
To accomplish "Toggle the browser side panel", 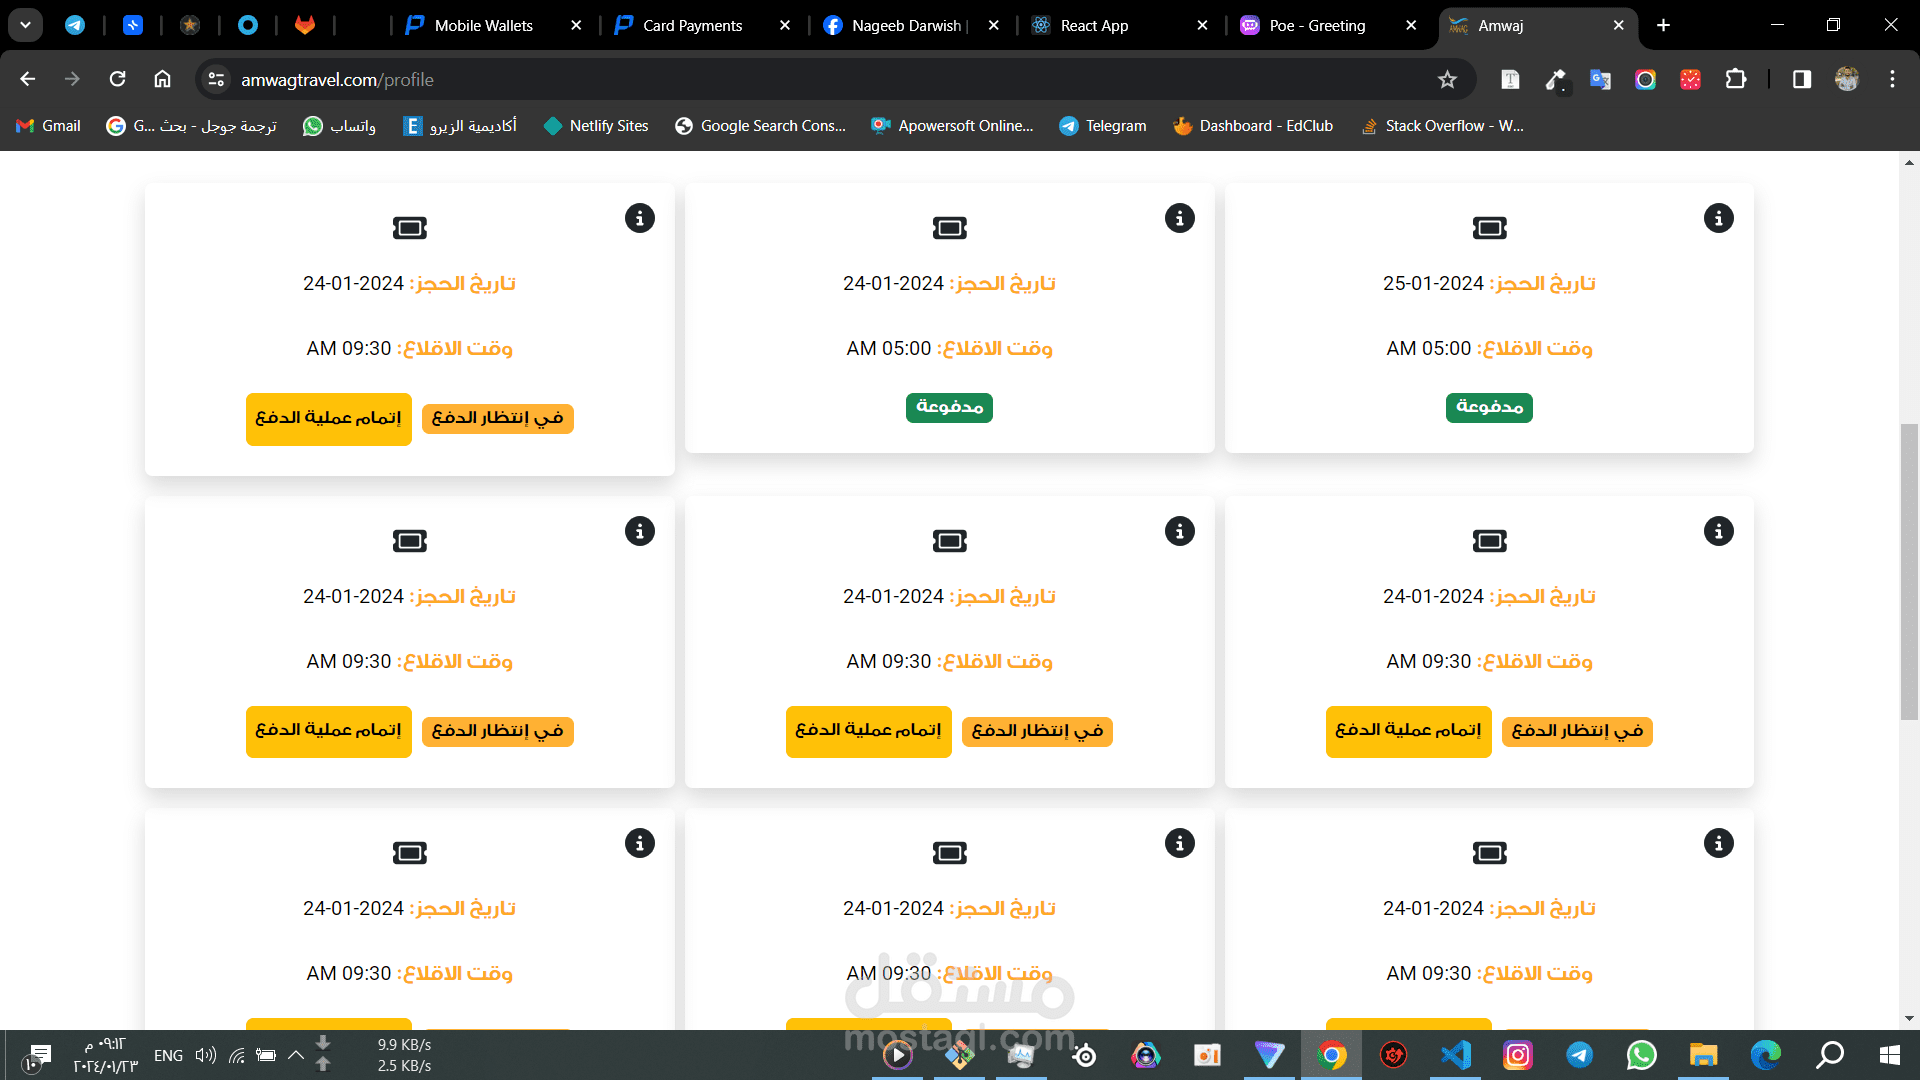I will (x=1801, y=80).
